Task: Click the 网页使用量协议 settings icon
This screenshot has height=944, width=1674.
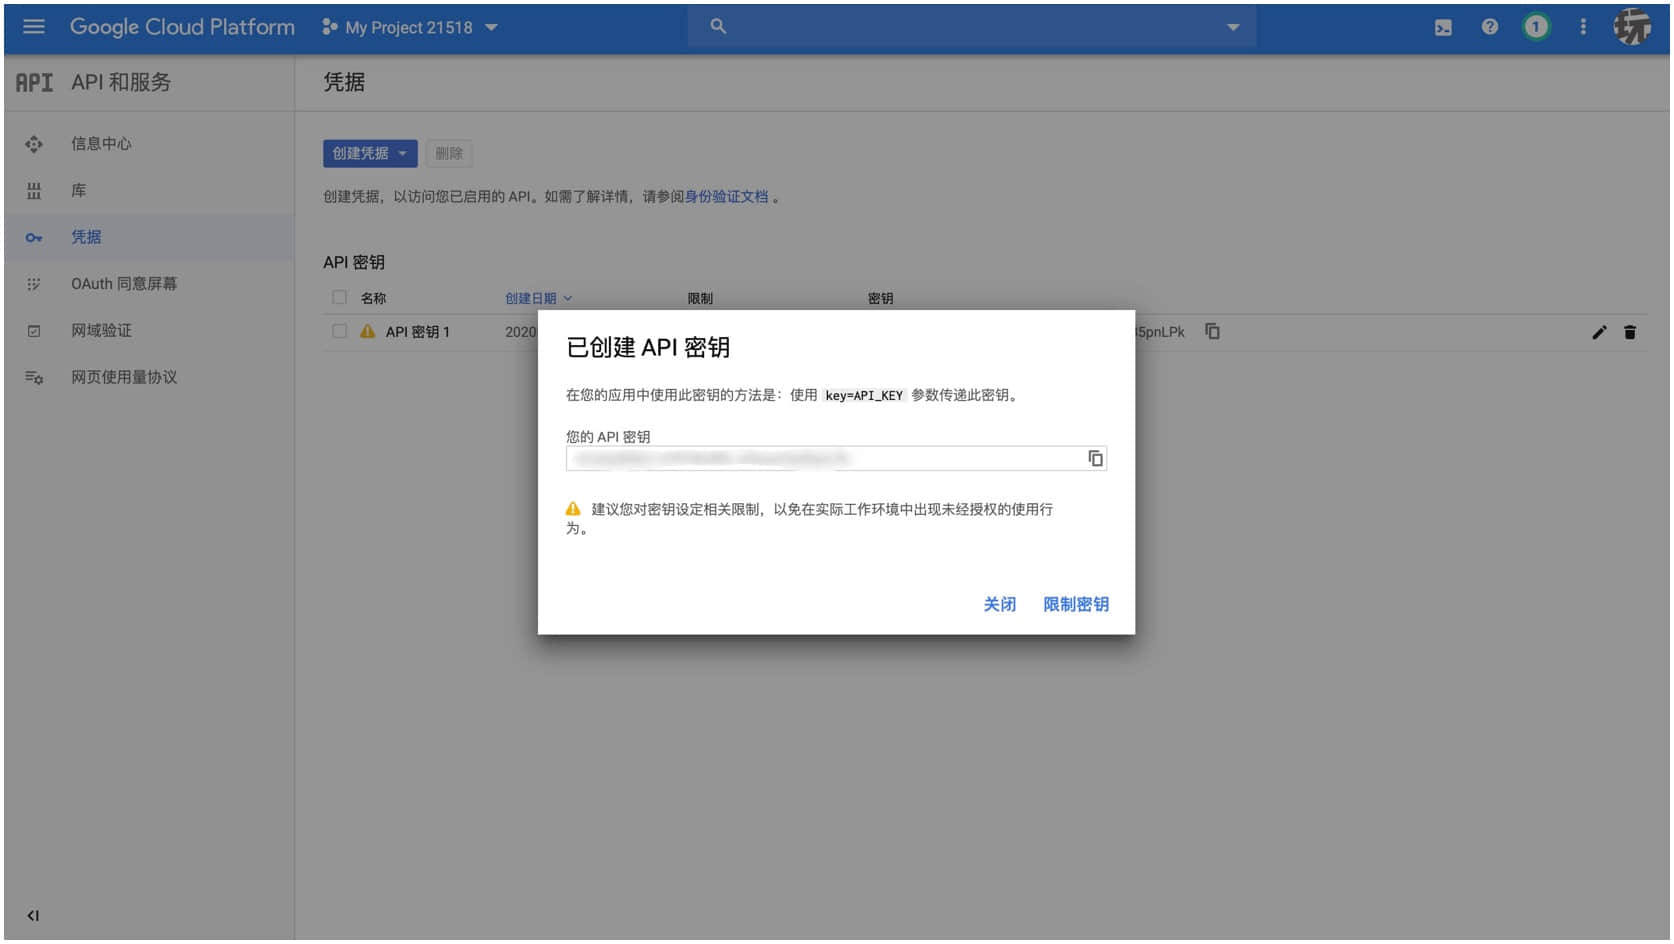Action: (34, 378)
